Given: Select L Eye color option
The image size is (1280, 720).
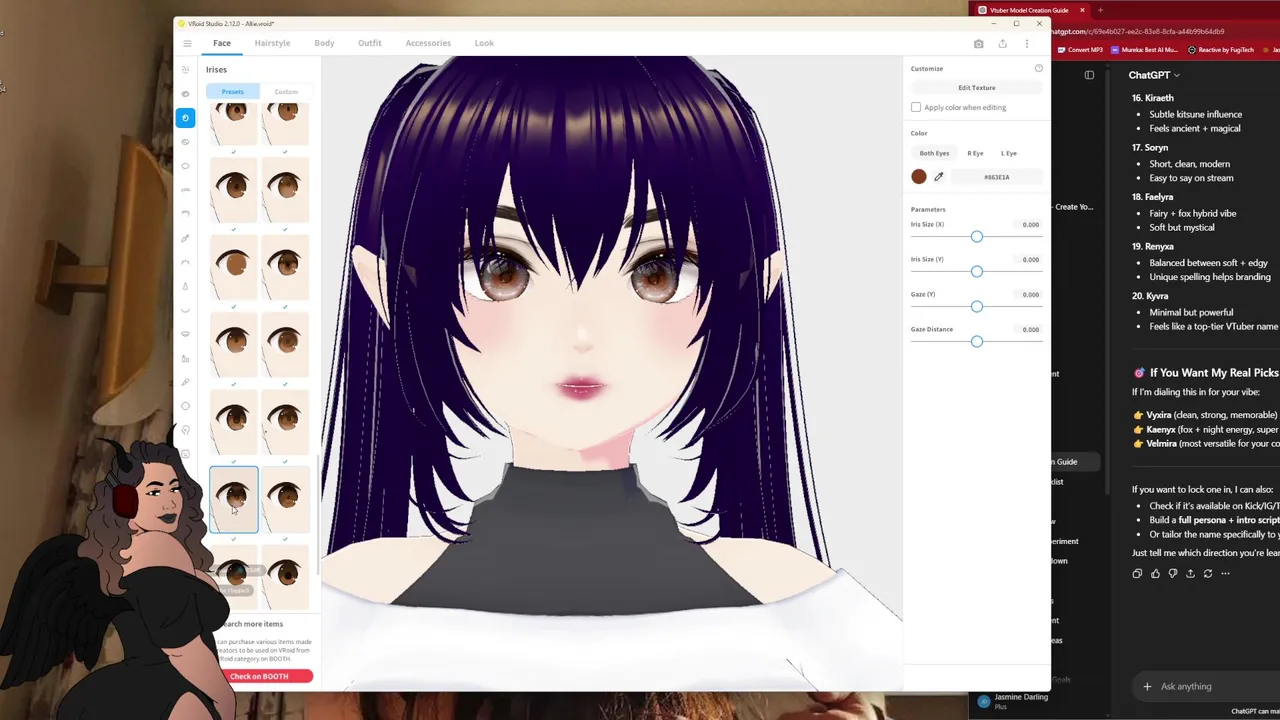Looking at the screenshot, I should click(1008, 153).
